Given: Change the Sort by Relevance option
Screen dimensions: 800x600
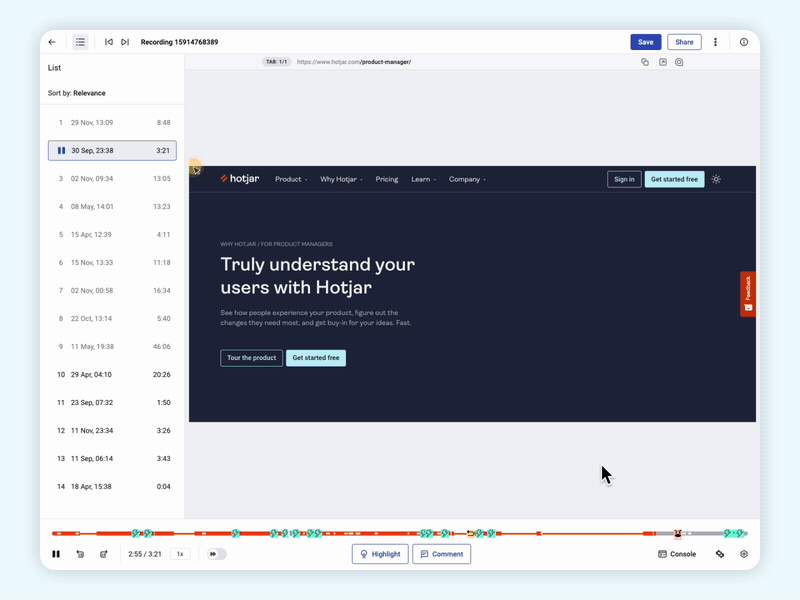Looking at the screenshot, I should click(x=77, y=93).
